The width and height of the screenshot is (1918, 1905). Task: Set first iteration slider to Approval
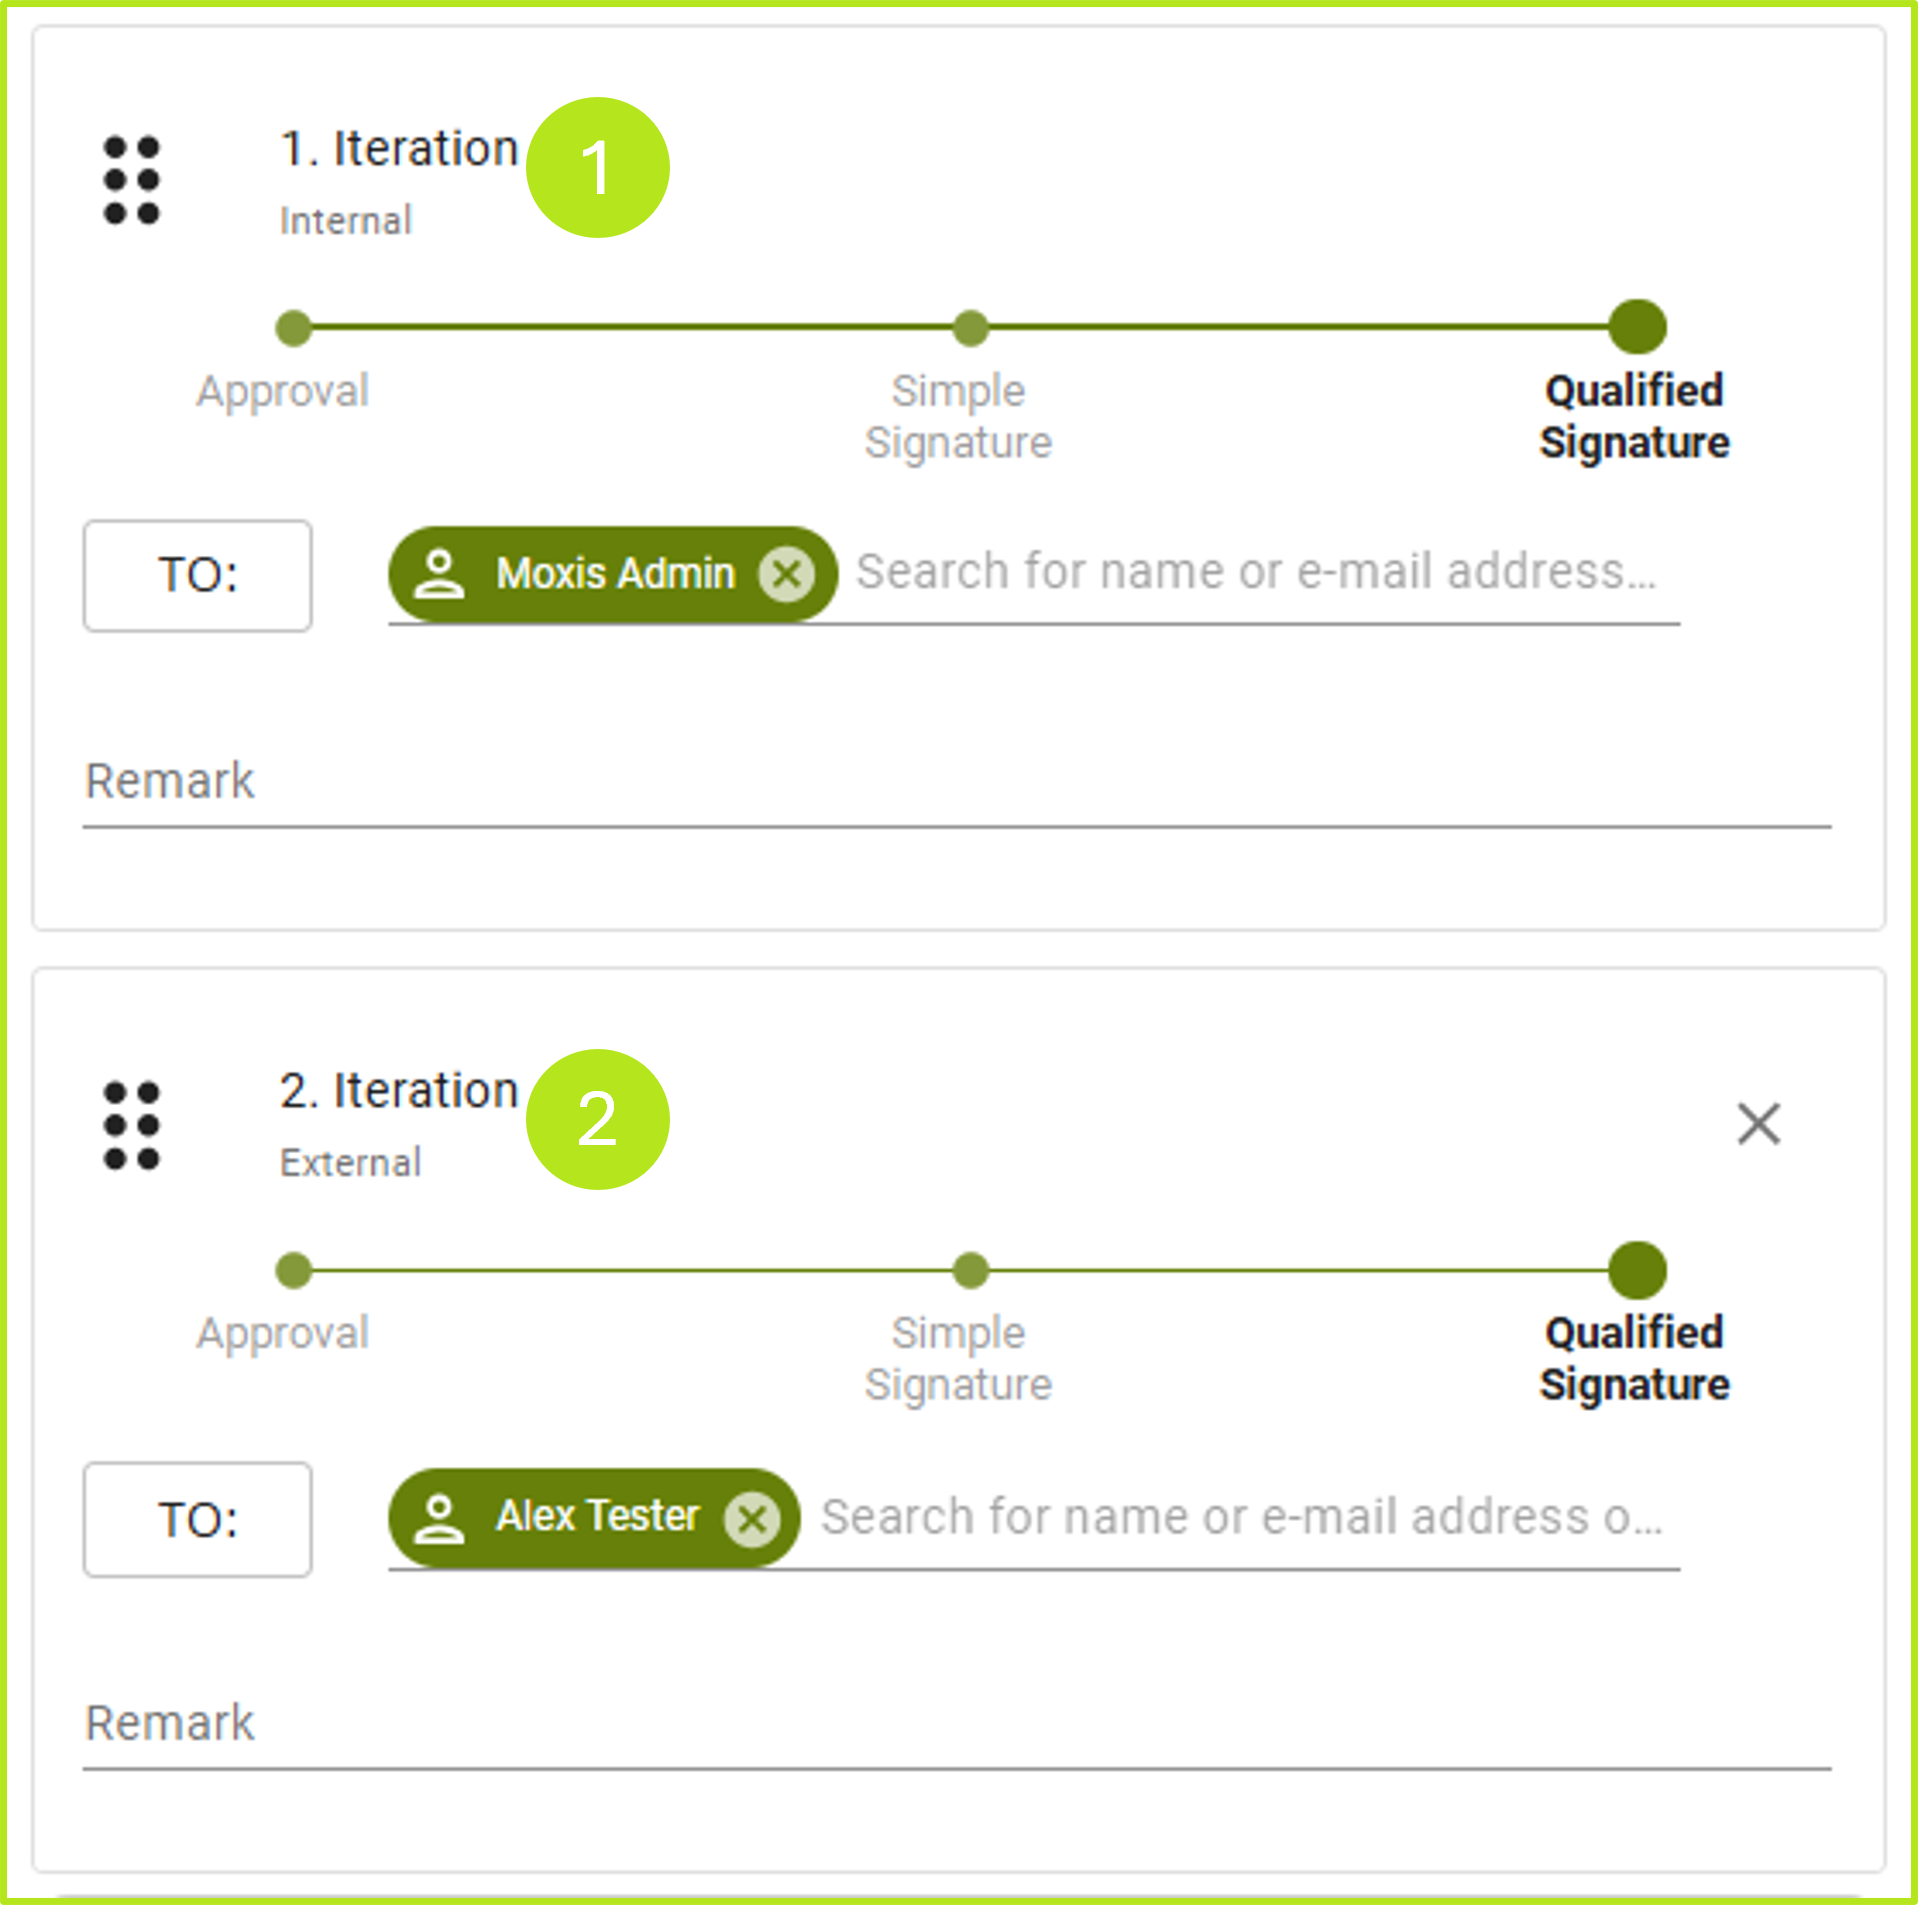(293, 328)
